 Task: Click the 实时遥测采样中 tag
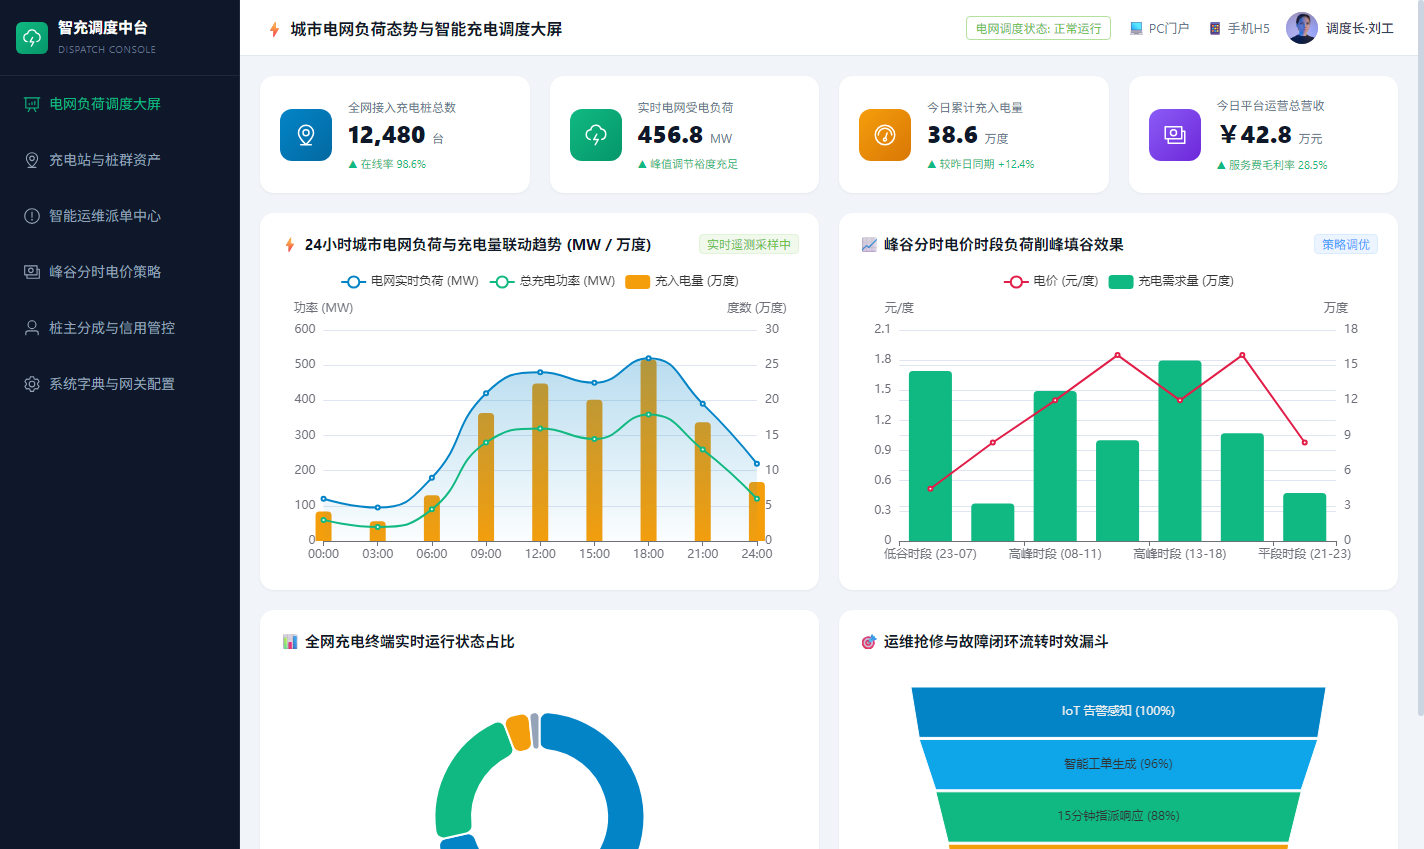click(749, 245)
